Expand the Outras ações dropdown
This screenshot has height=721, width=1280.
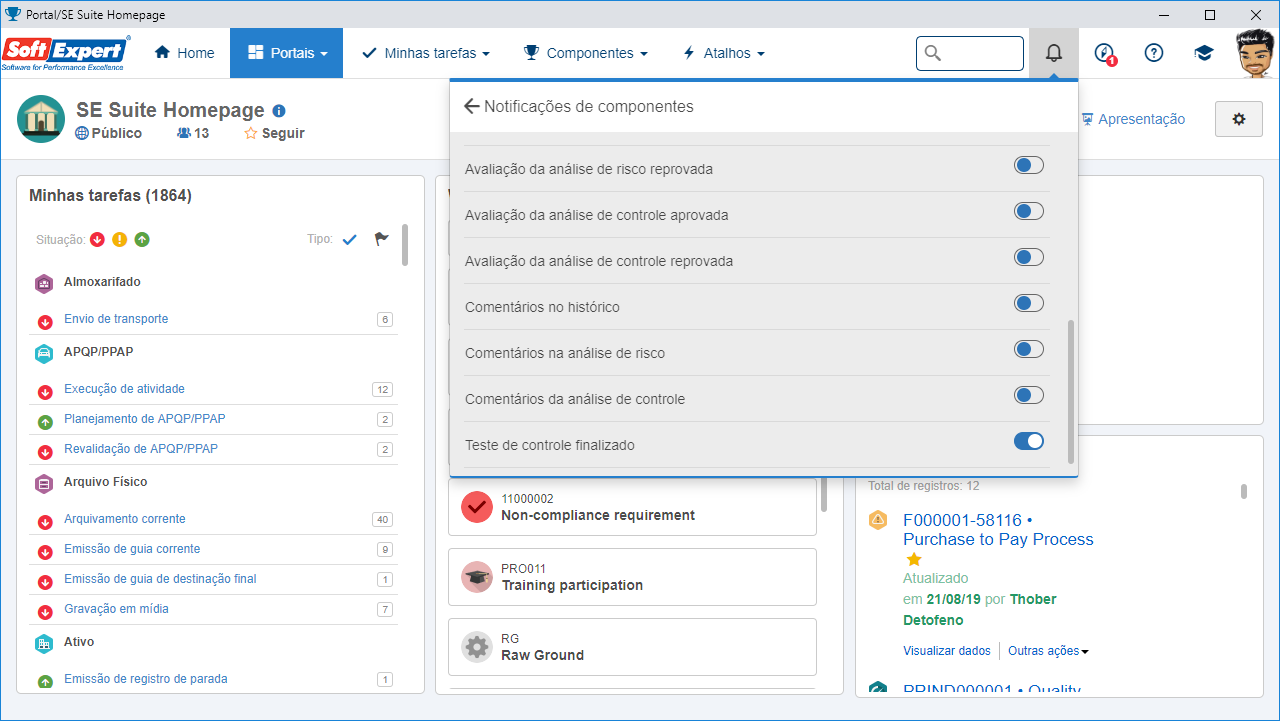[1048, 651]
